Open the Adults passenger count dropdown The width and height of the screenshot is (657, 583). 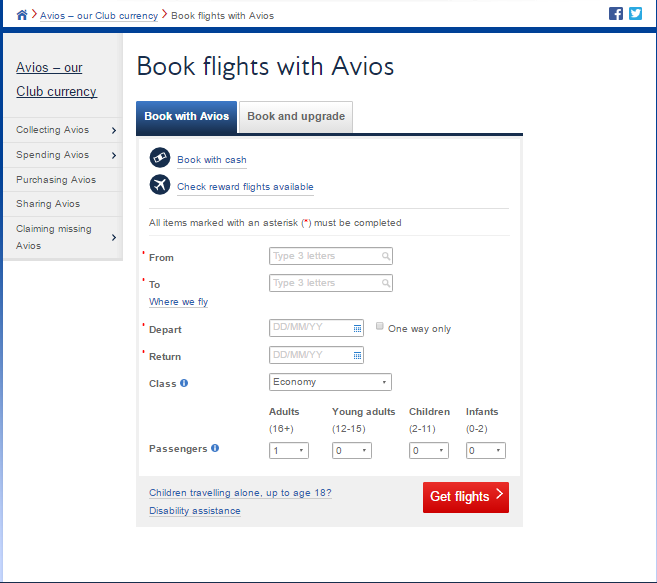(288, 451)
